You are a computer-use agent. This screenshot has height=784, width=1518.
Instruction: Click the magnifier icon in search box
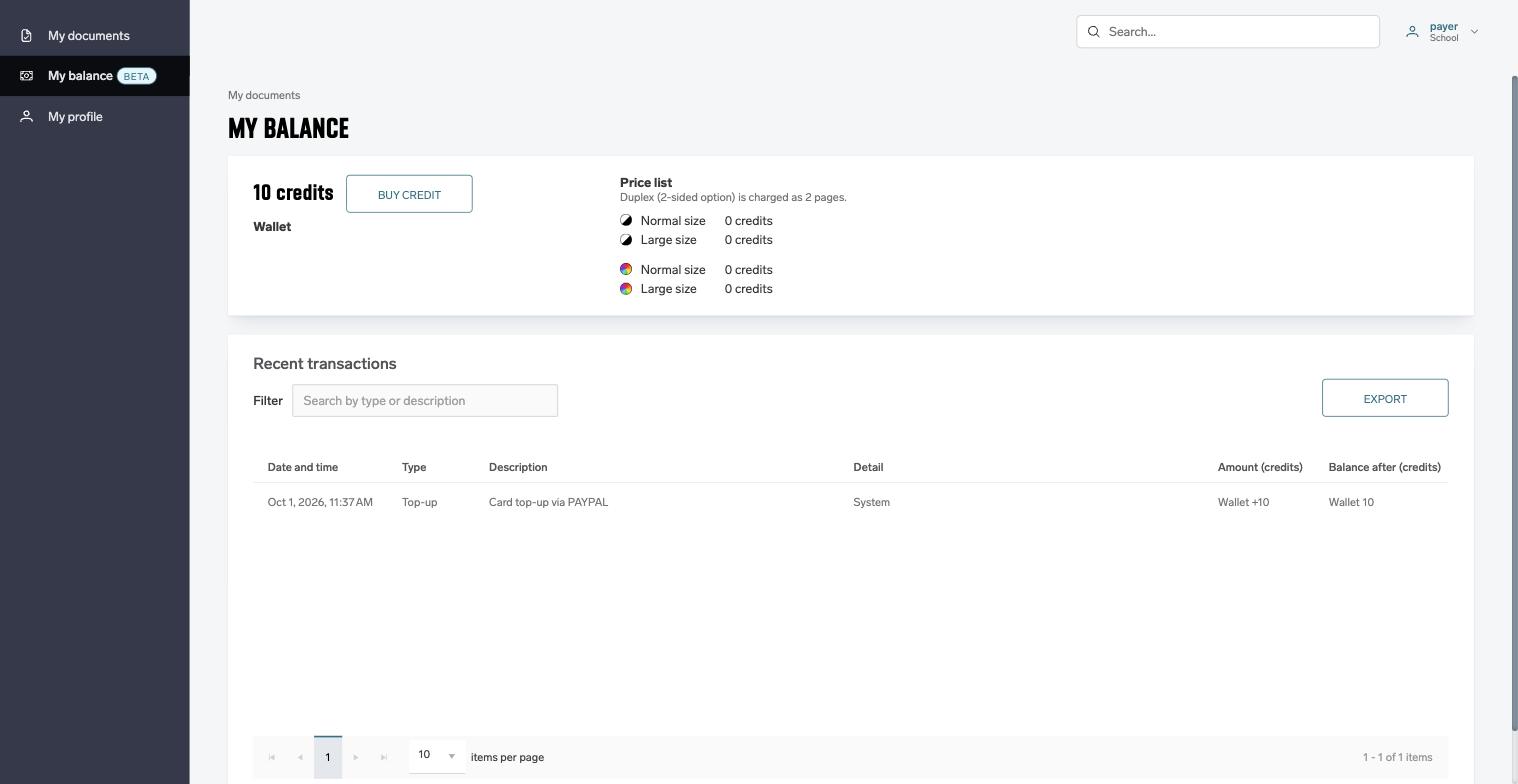tap(1093, 32)
